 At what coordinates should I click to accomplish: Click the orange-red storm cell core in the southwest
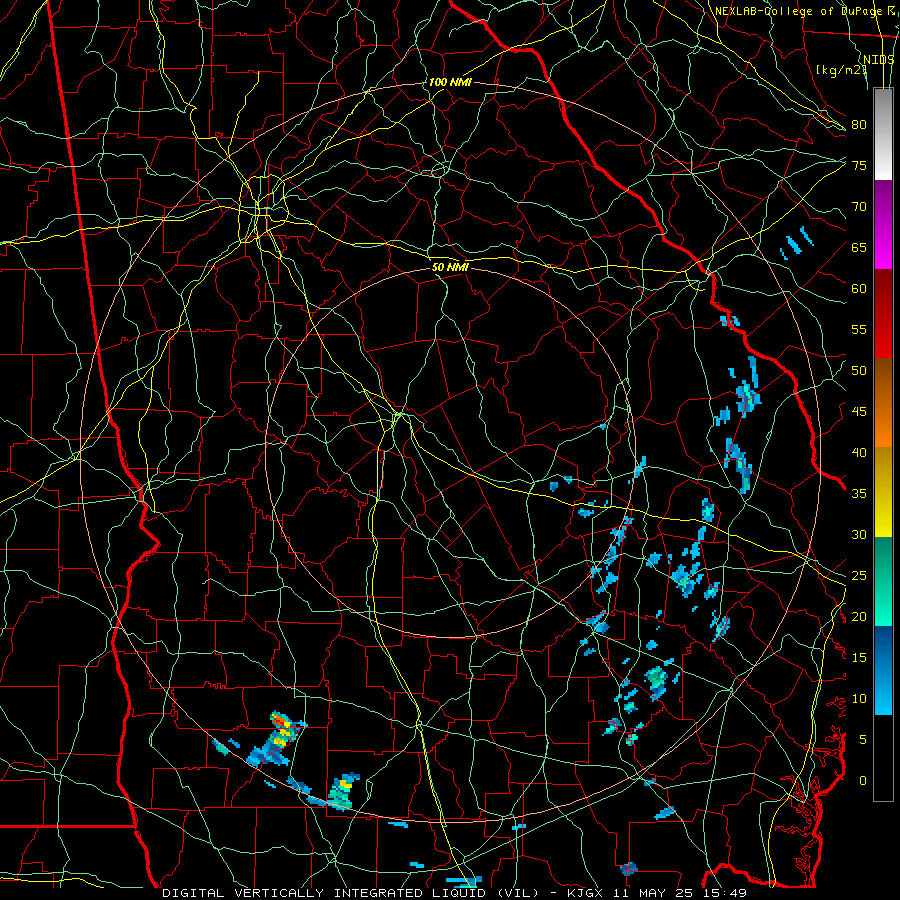click(280, 719)
